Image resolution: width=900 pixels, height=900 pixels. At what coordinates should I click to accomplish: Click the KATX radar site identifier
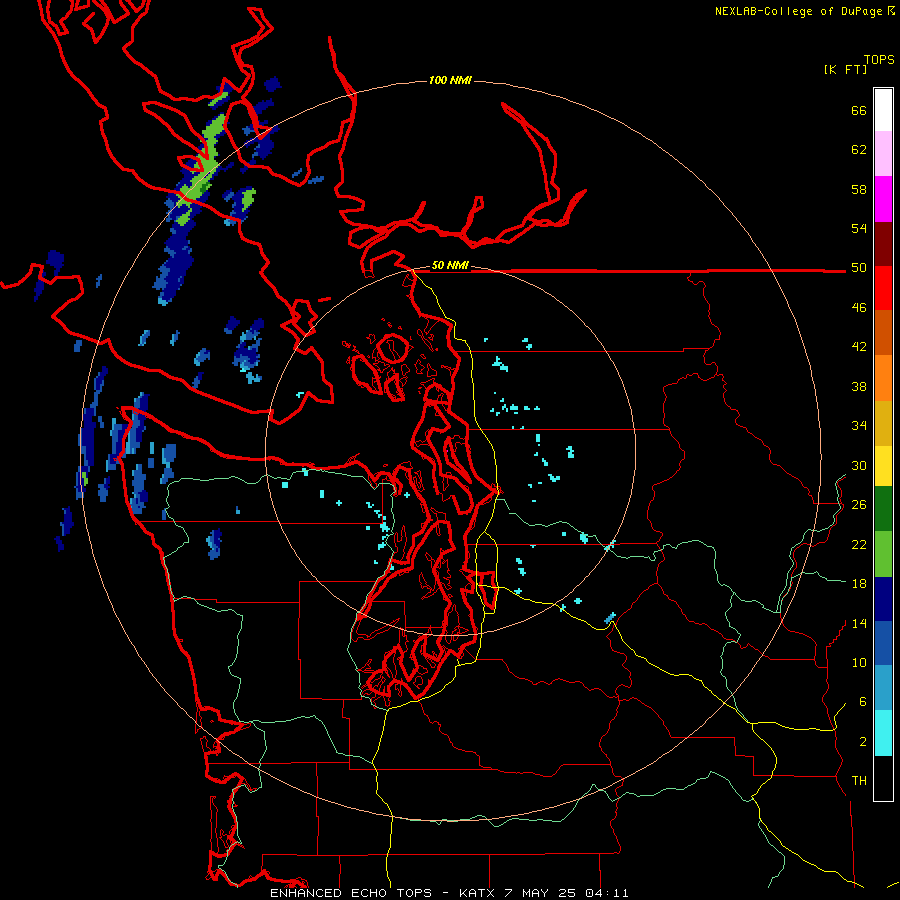coord(478,893)
